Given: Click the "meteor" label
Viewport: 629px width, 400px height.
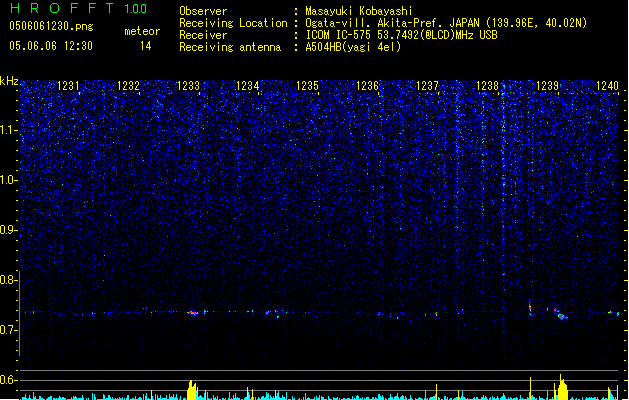Looking at the screenshot, I should [x=142, y=31].
